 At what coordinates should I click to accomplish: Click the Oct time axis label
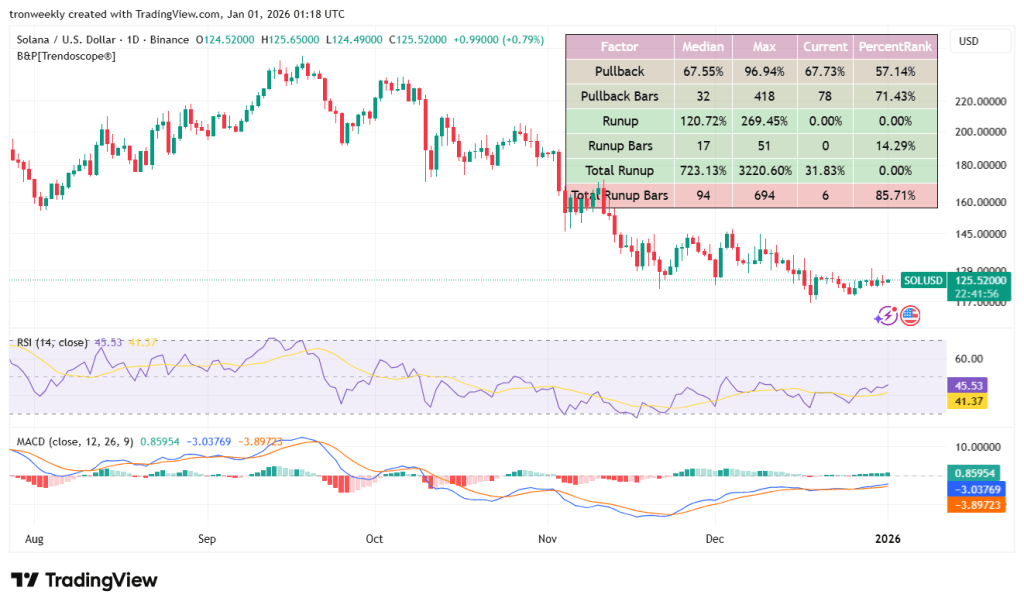pyautogui.click(x=374, y=539)
